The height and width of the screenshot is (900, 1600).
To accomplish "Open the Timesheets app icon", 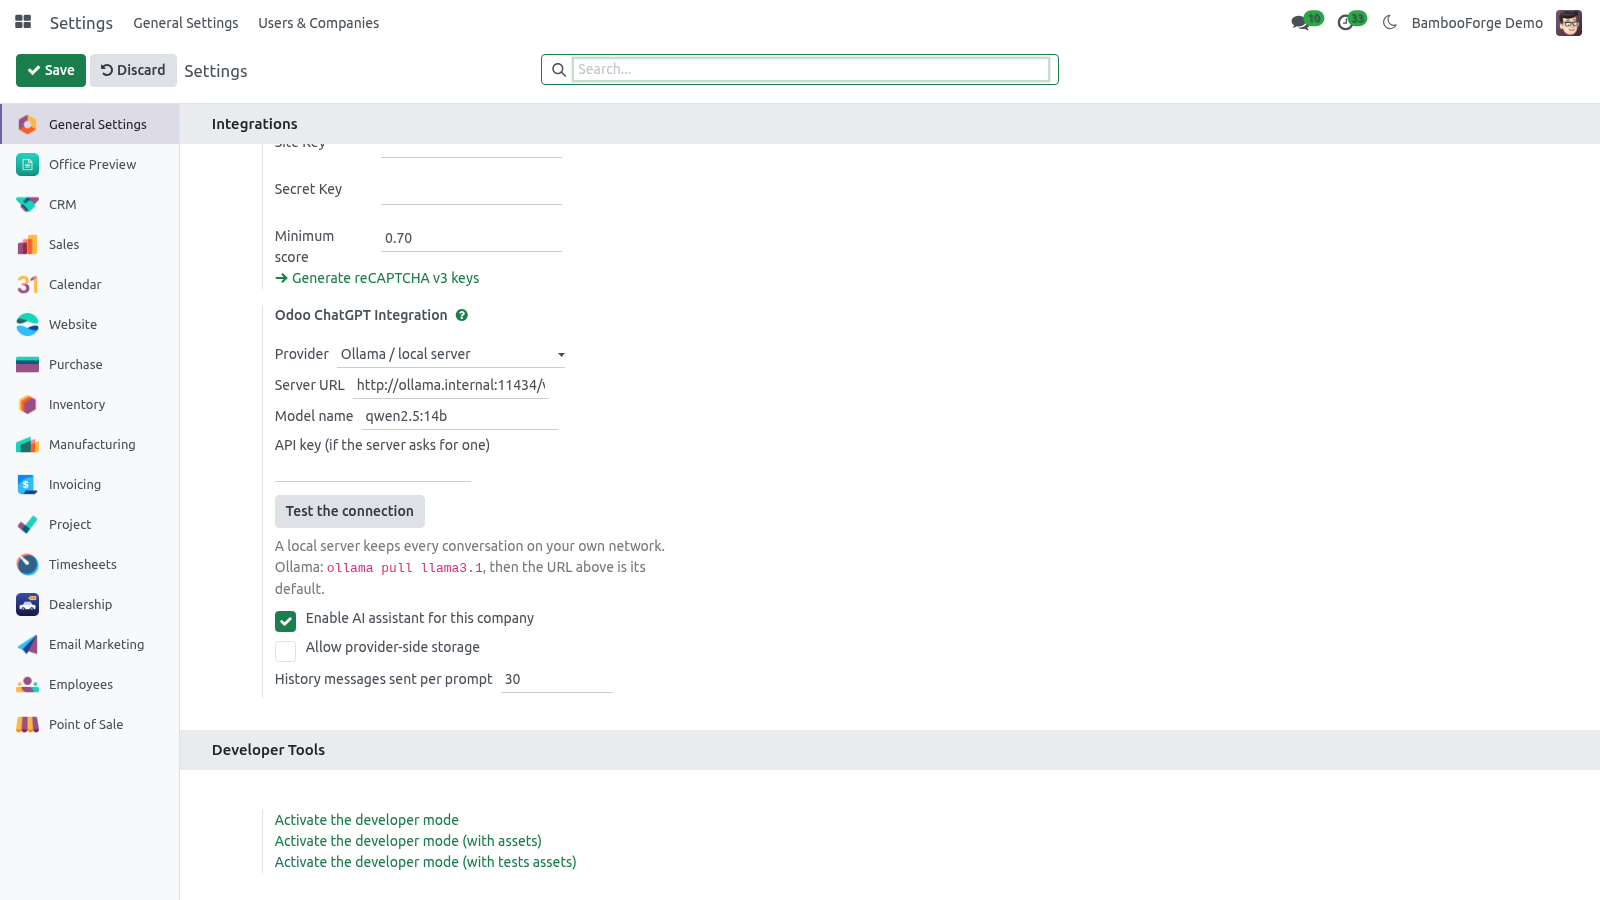I will tap(28, 564).
